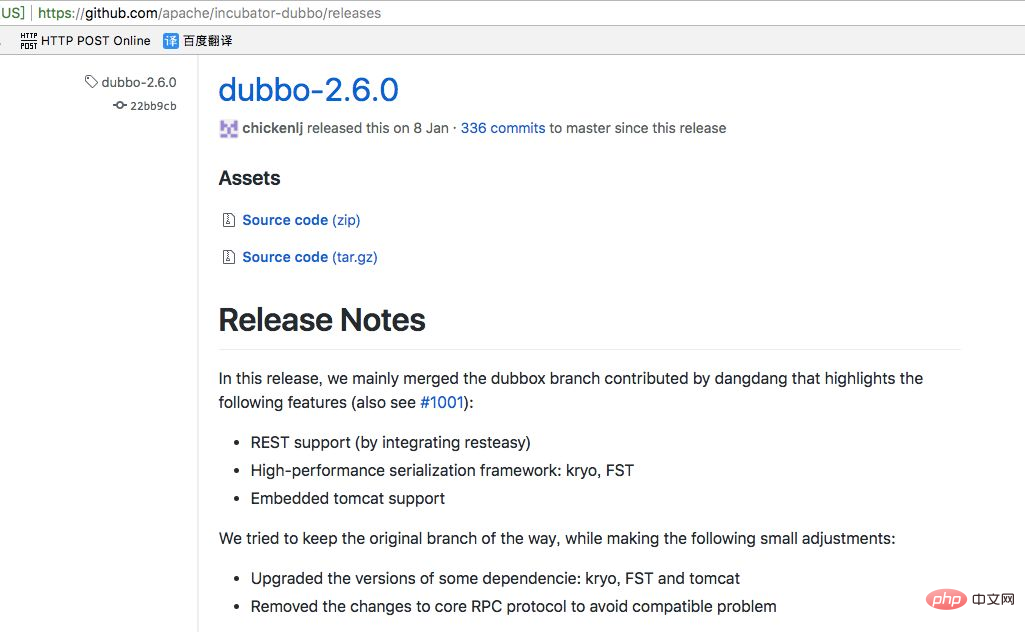This screenshot has height=632, width=1025.
Task: Click the zip file icon for Source code
Action: [x=228, y=220]
